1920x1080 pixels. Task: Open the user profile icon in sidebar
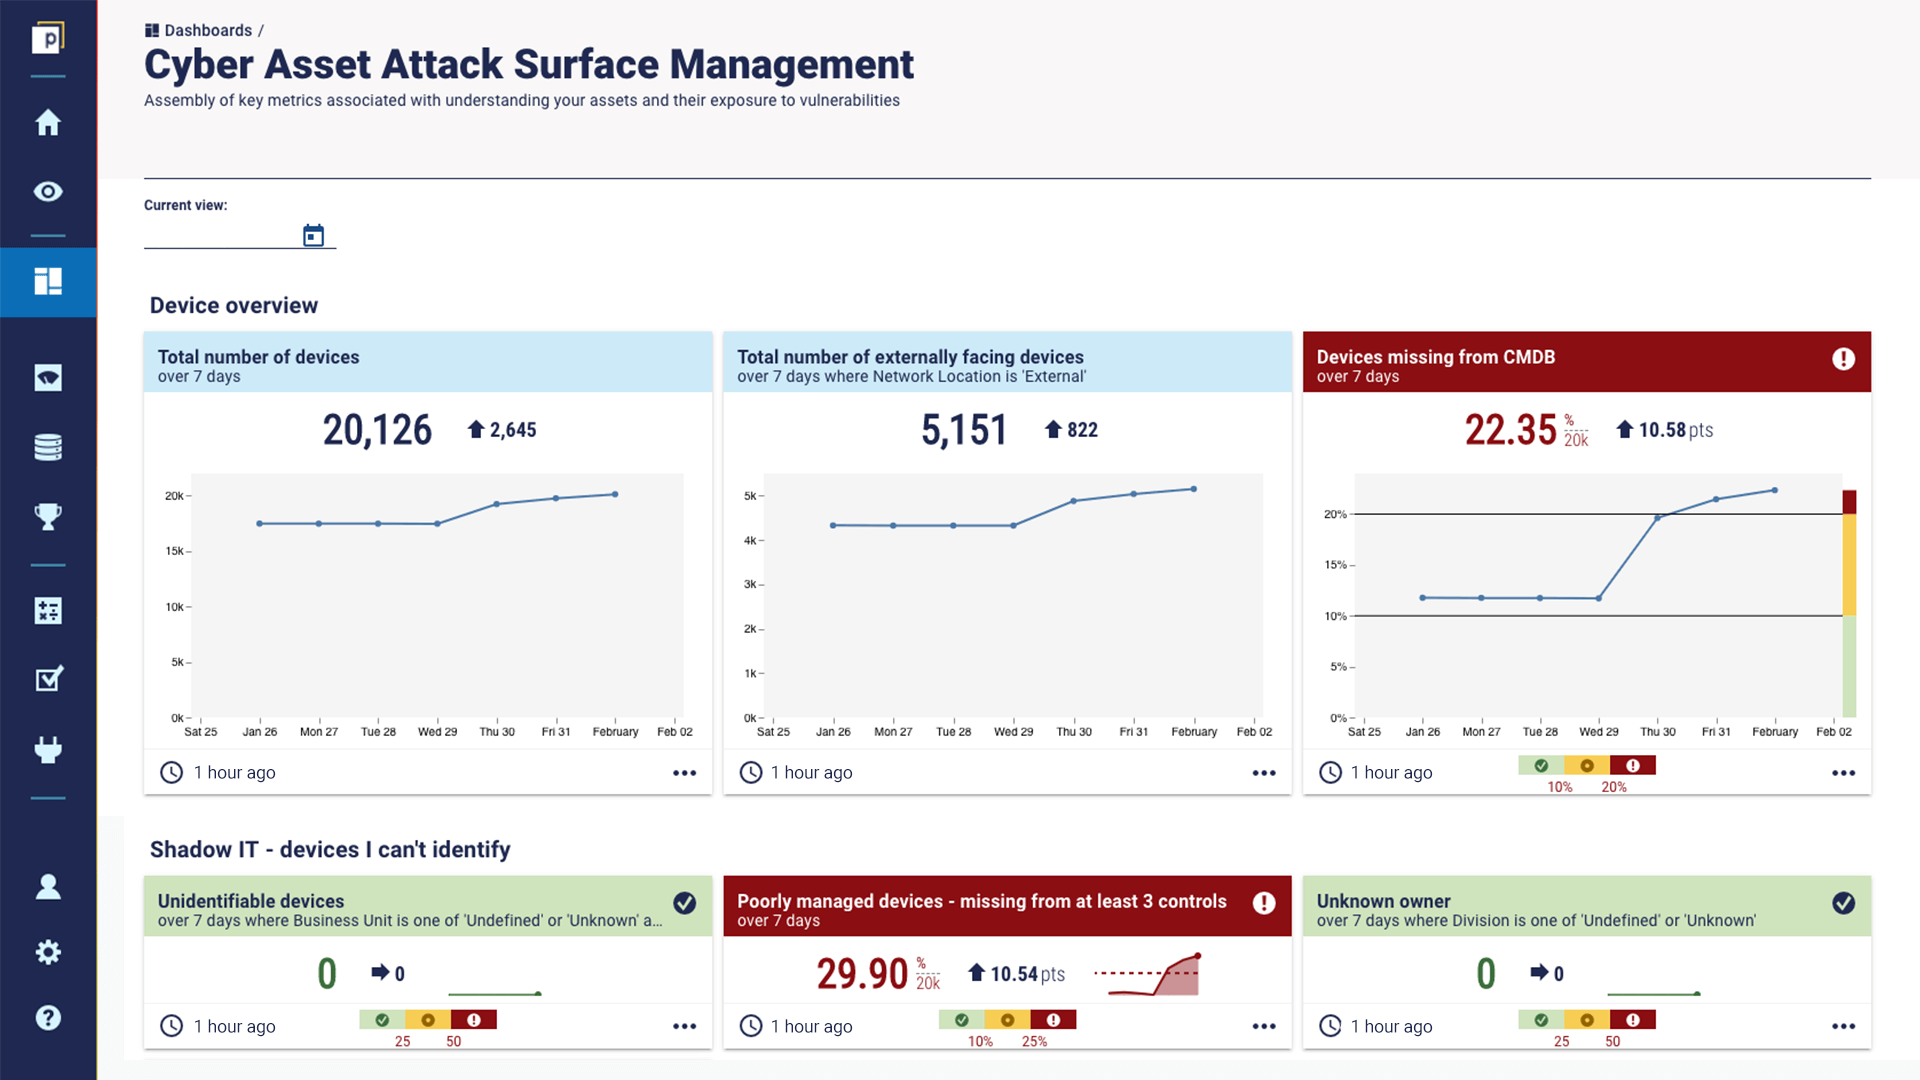[x=47, y=886]
